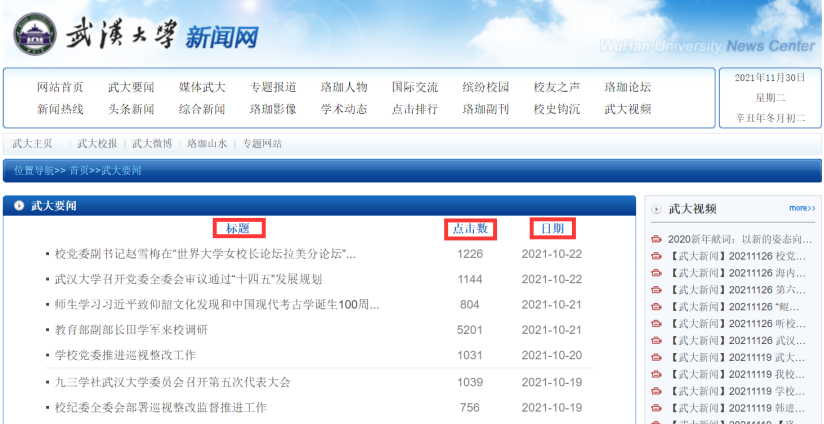Go to 网站首页 in the navigation menu
The width and height of the screenshot is (824, 424).
coord(60,87)
